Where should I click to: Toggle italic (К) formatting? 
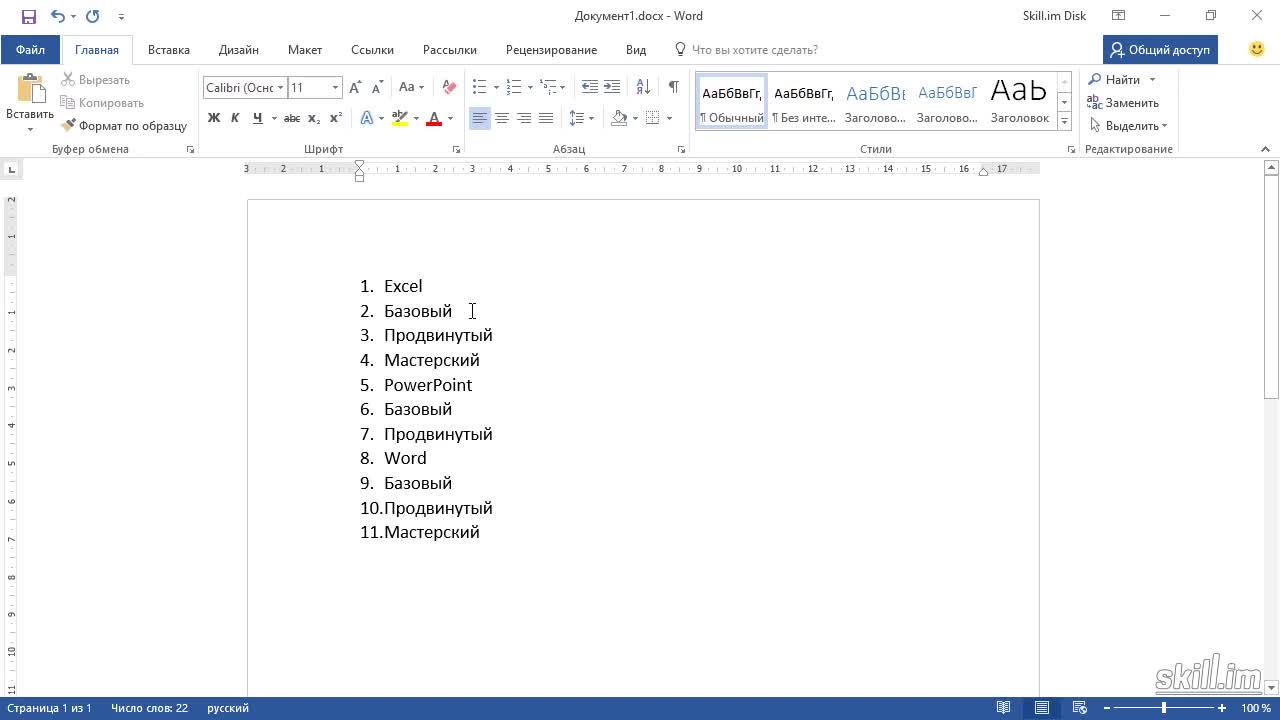click(x=235, y=118)
